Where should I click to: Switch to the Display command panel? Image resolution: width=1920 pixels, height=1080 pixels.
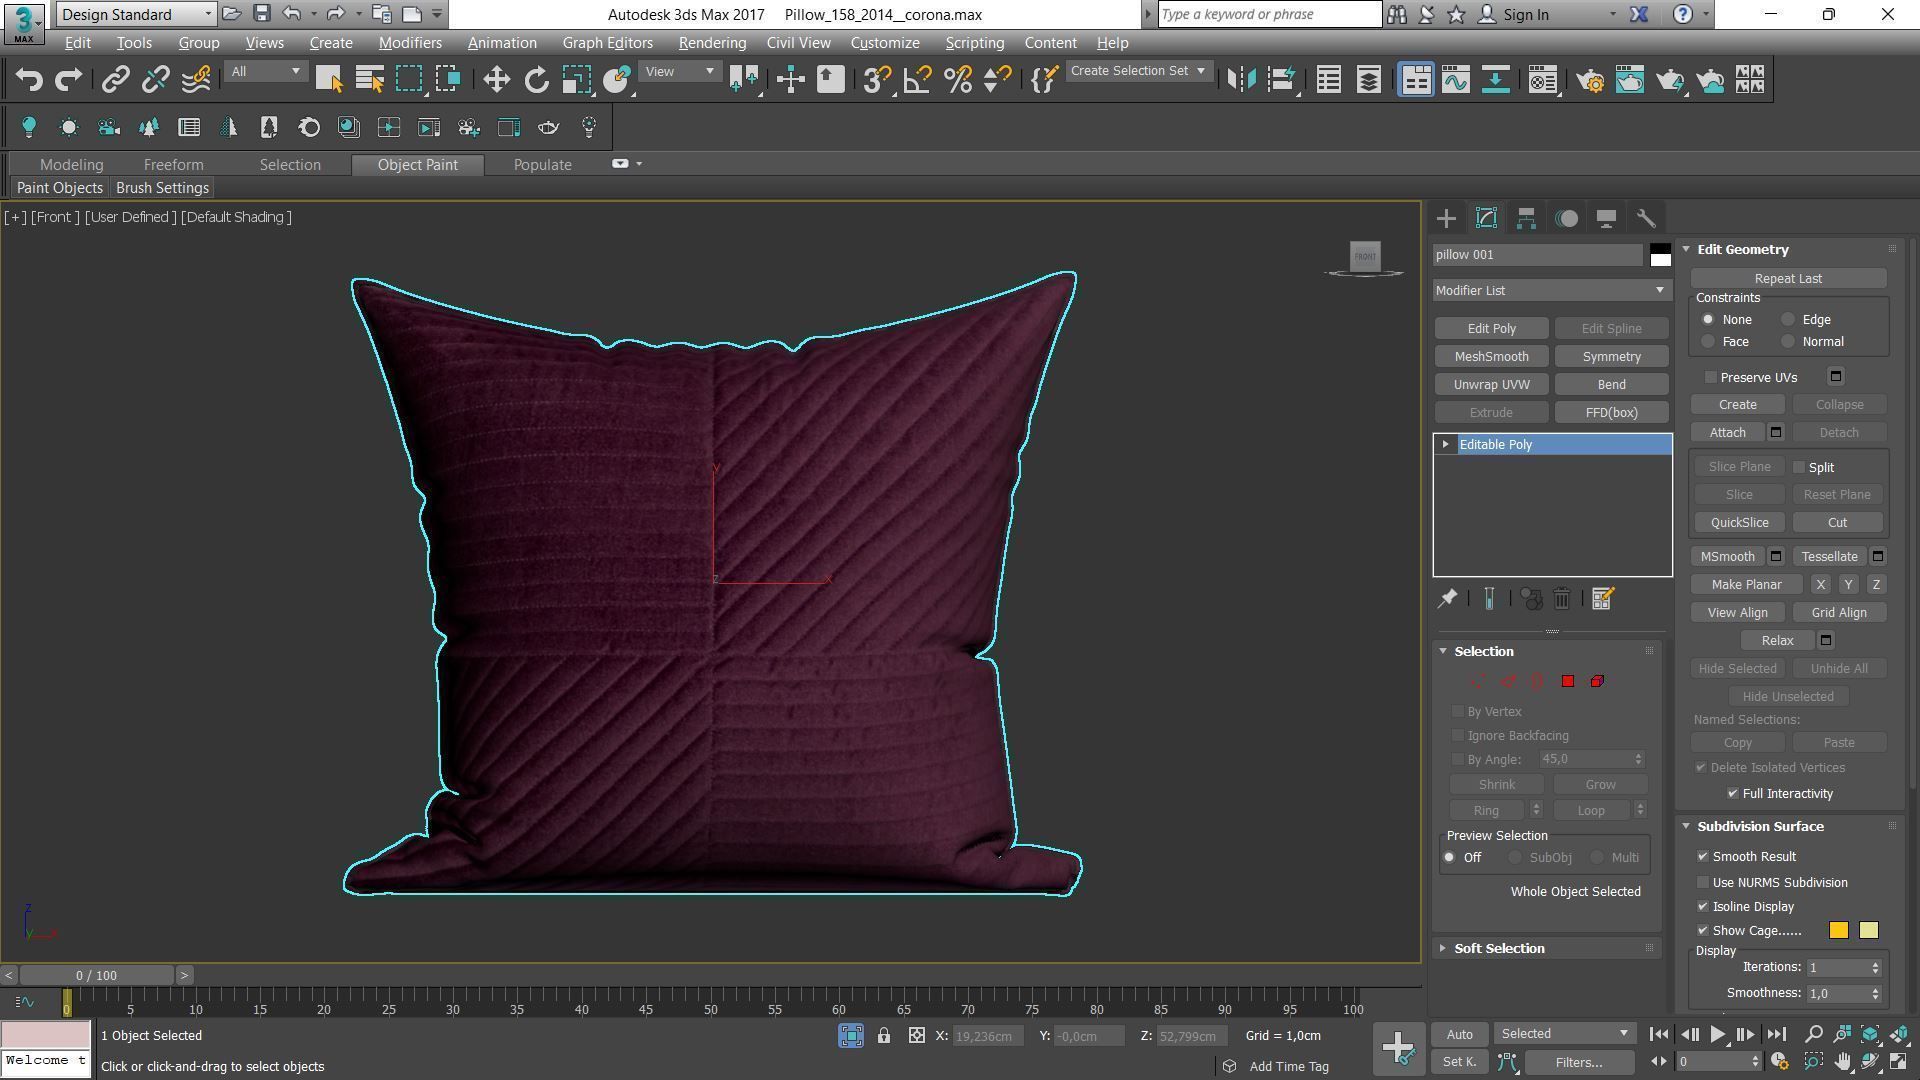tap(1606, 218)
